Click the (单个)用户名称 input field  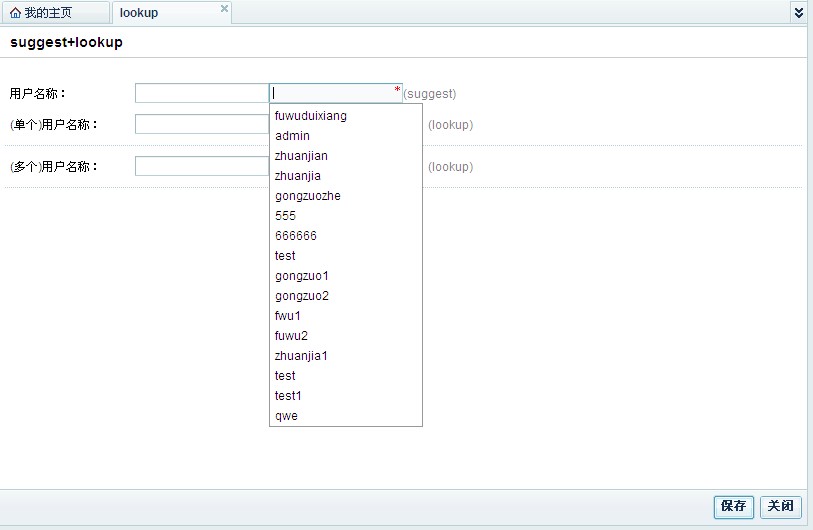pyautogui.click(x=202, y=124)
